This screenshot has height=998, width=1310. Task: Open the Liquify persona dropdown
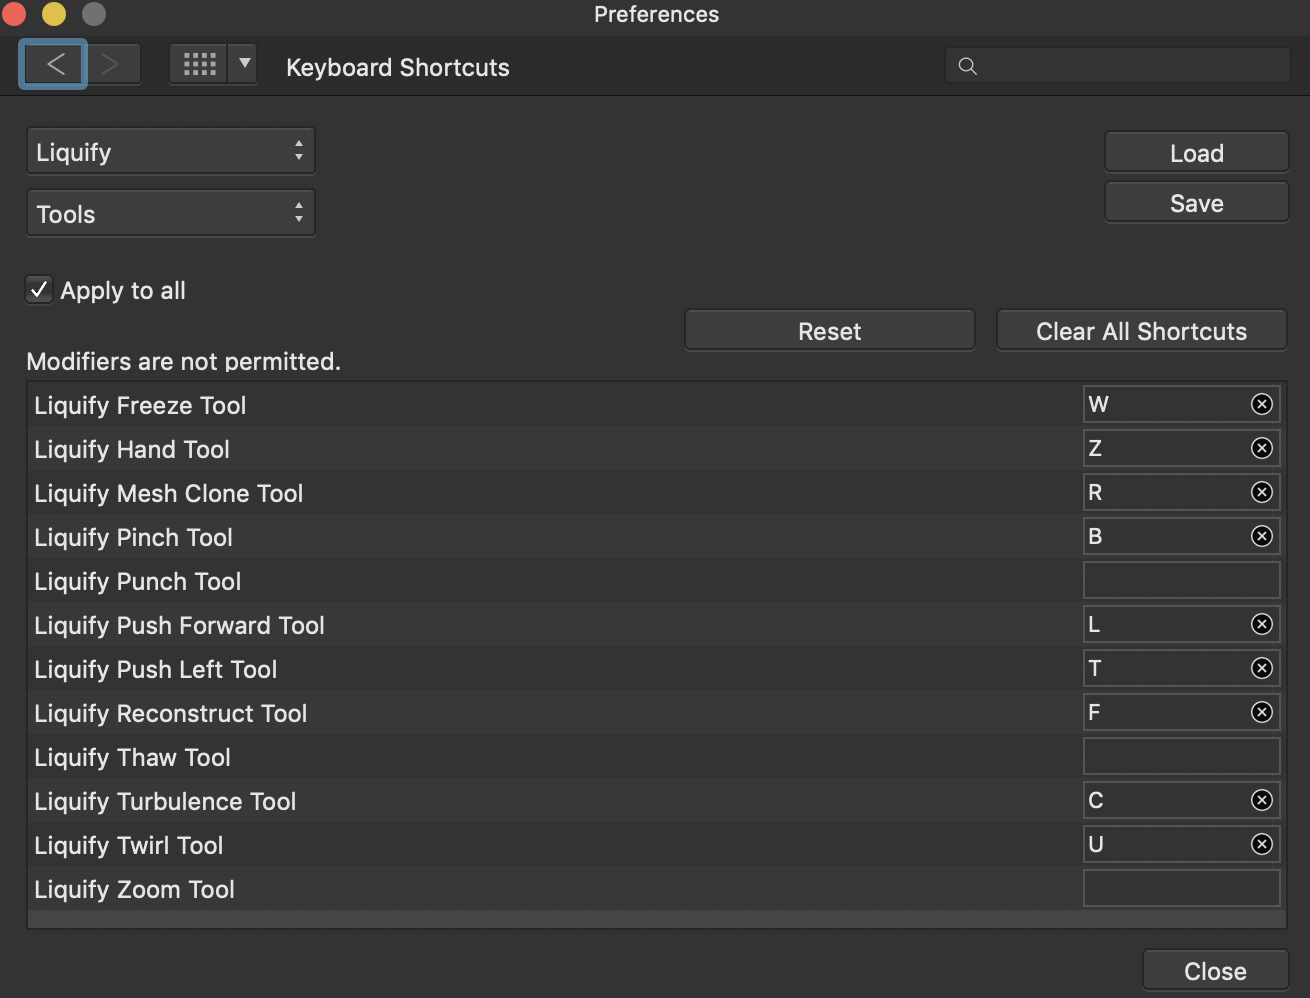click(170, 152)
